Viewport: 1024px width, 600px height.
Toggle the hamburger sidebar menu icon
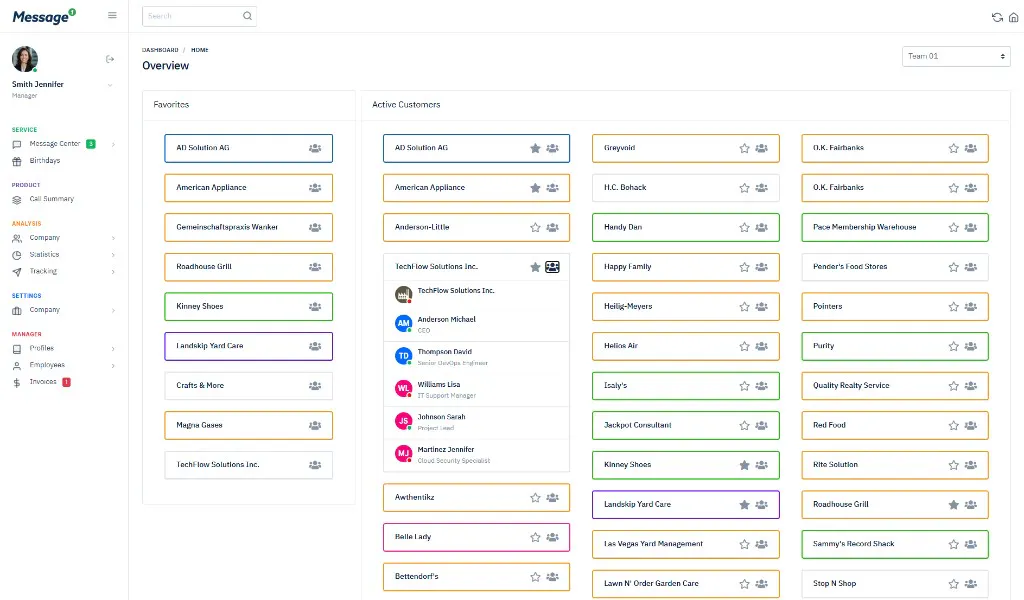point(112,16)
